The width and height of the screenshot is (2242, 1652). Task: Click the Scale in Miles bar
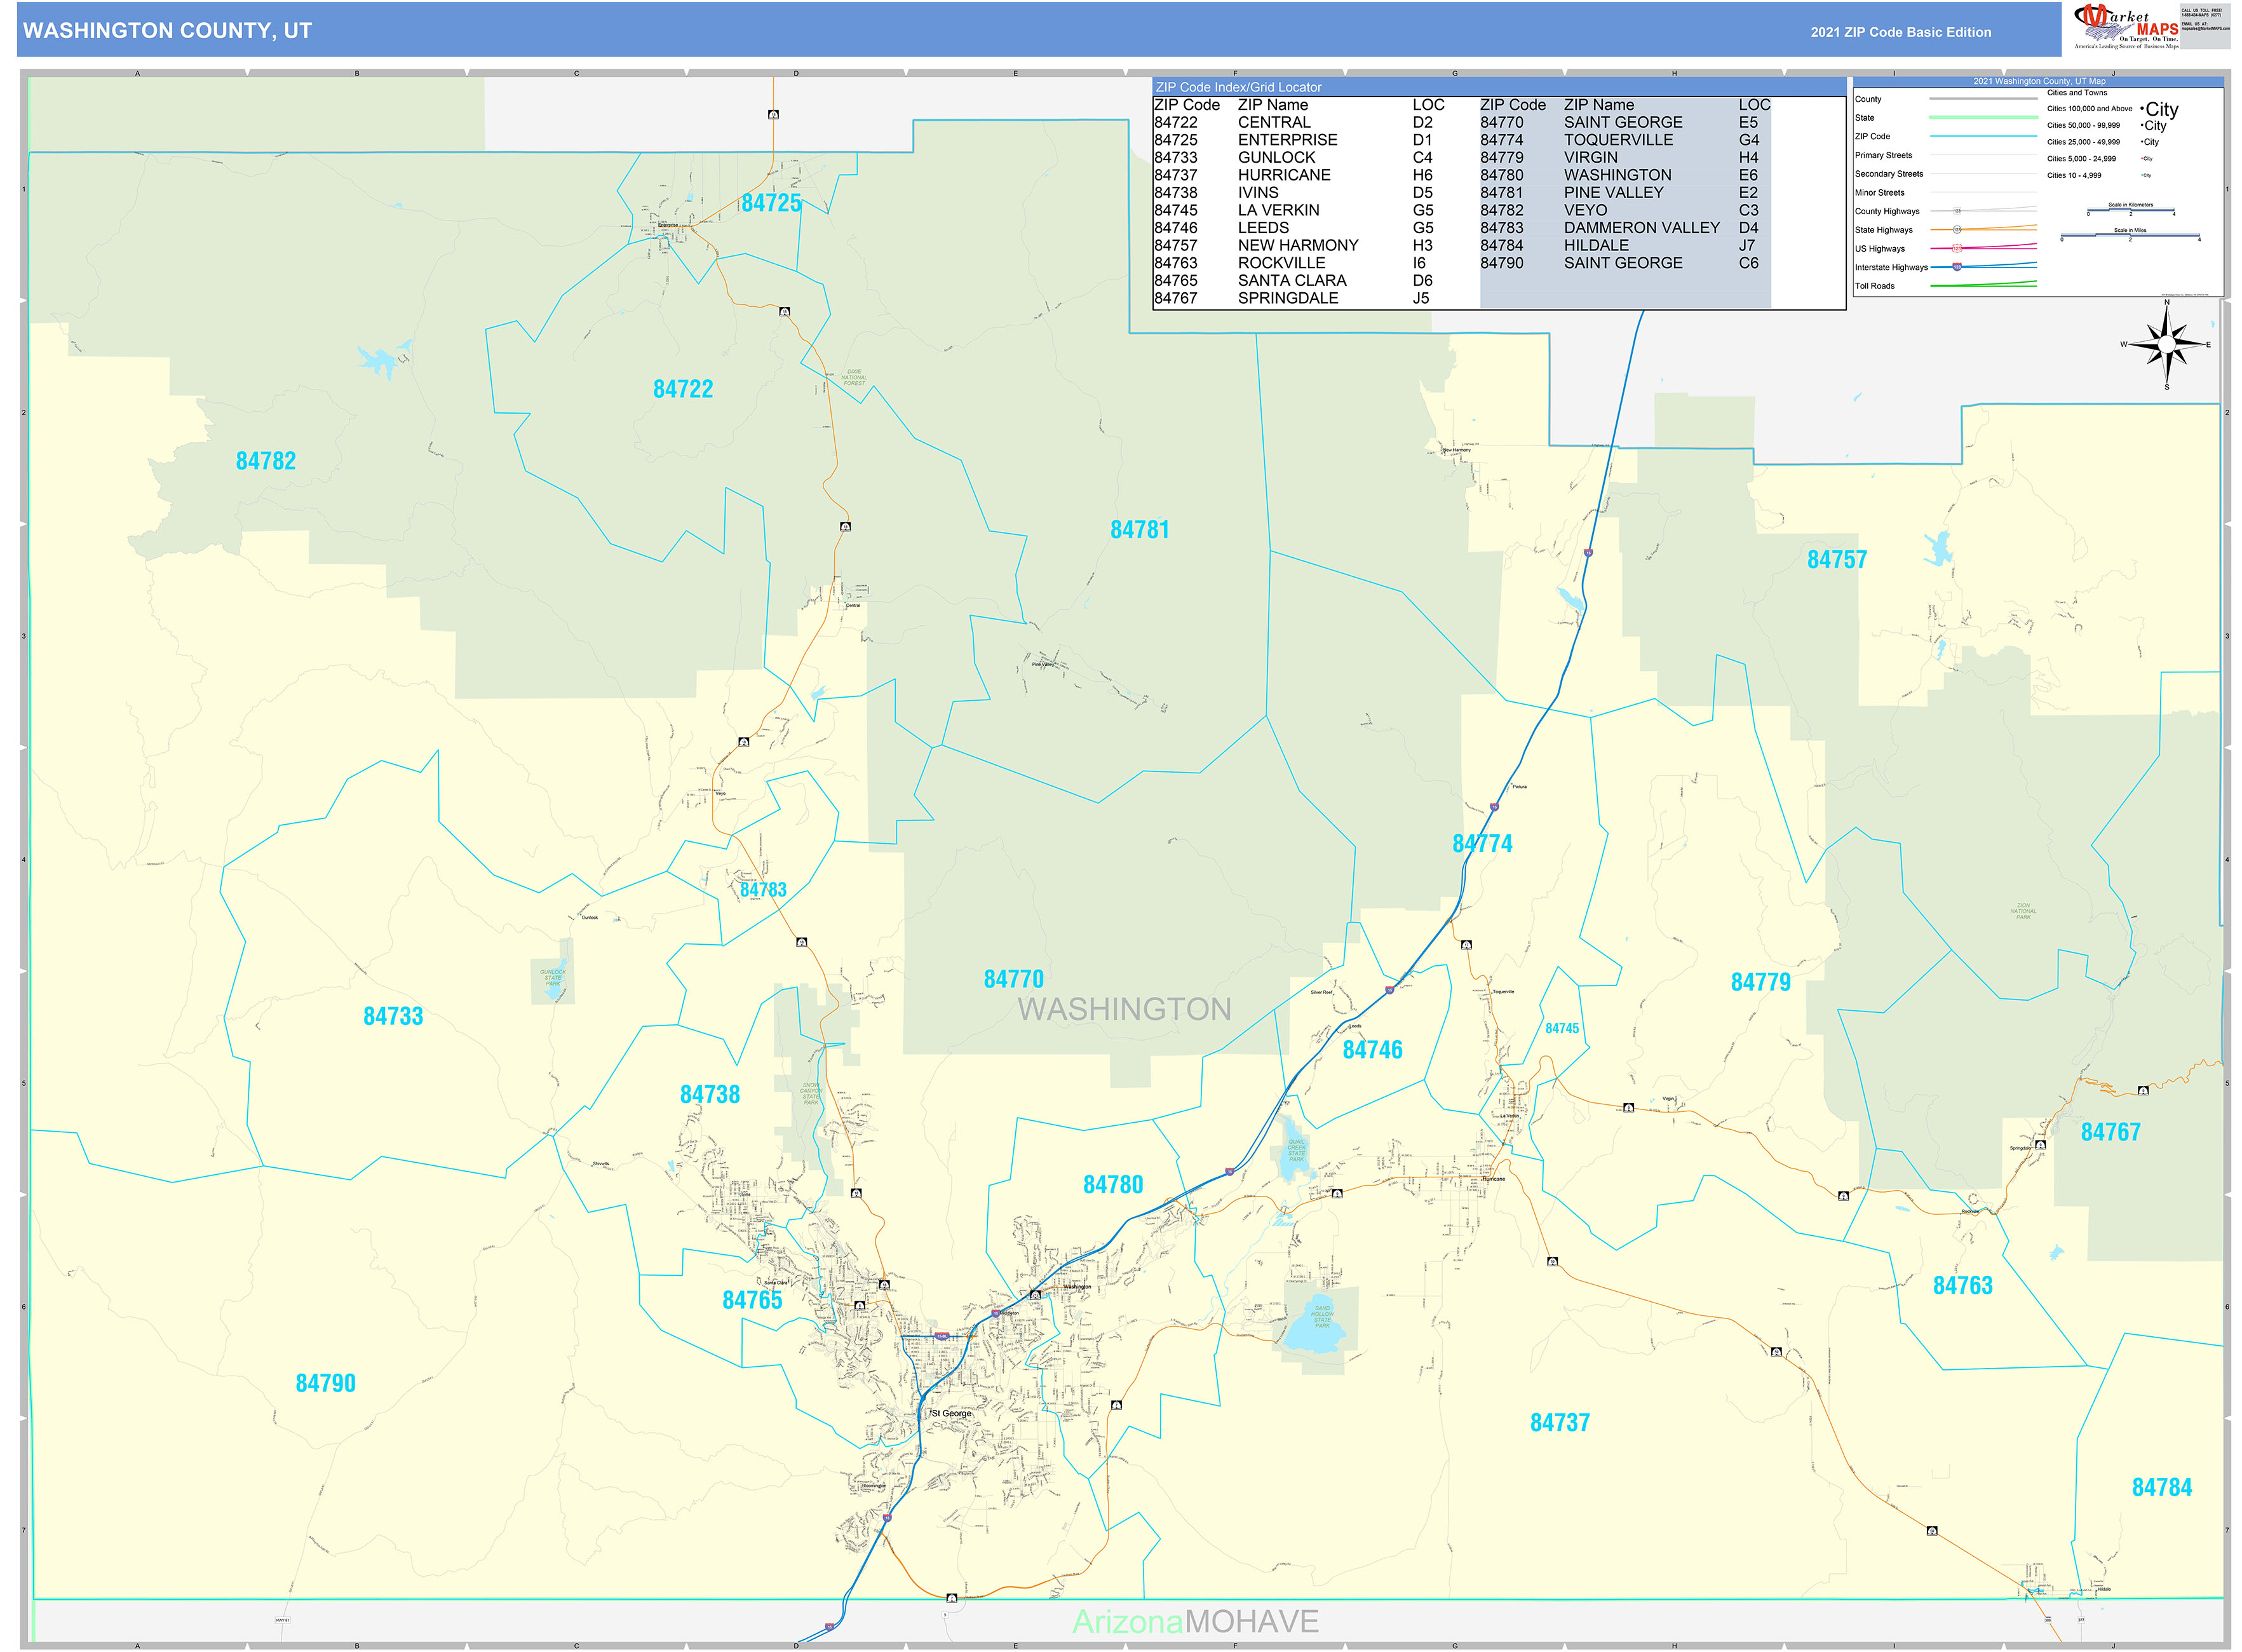(2131, 236)
